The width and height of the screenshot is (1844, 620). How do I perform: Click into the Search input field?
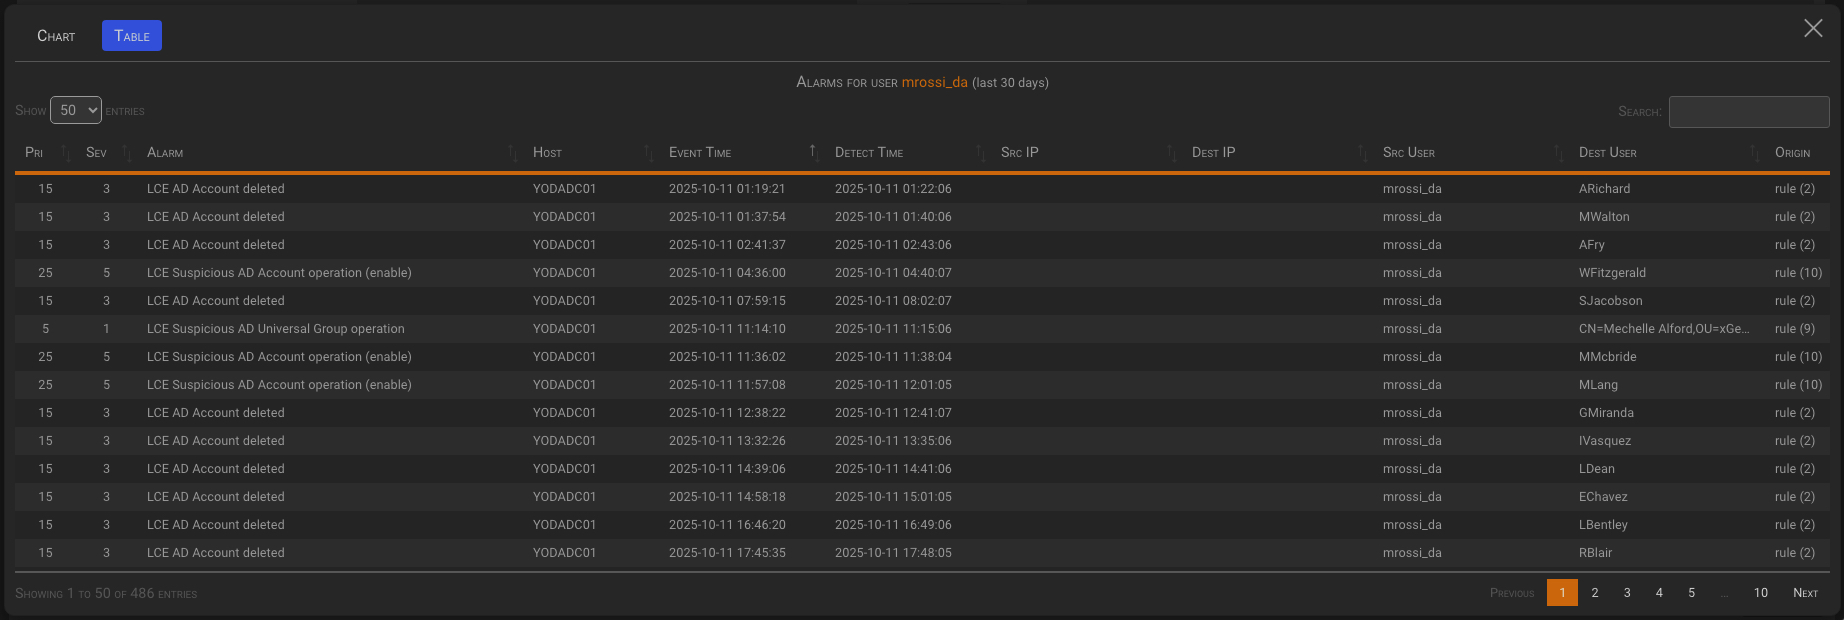coord(1748,112)
